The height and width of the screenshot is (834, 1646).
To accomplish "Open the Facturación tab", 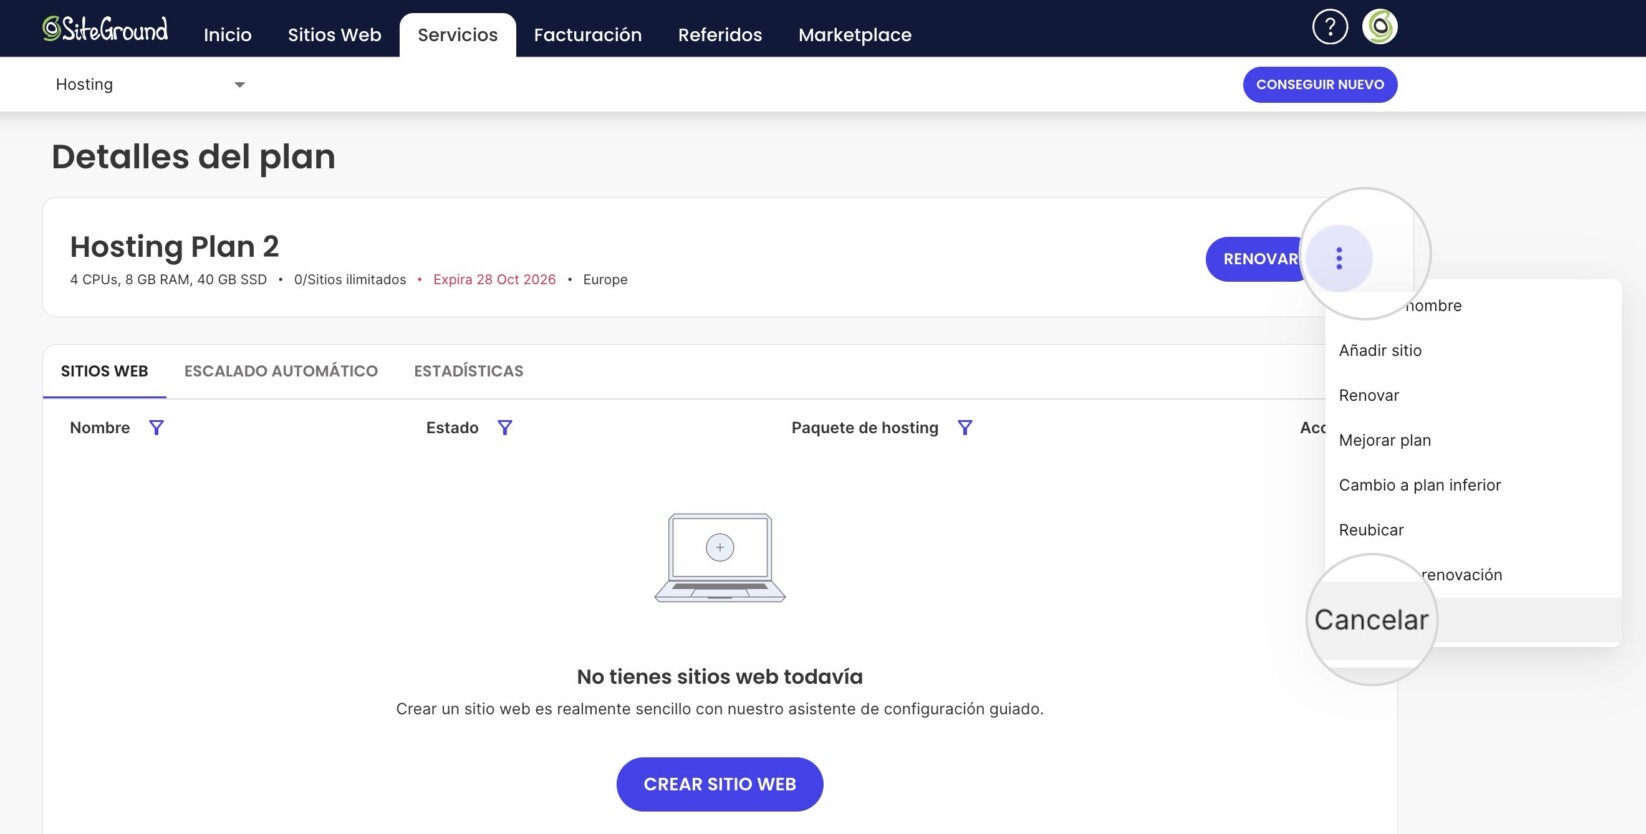I will [x=588, y=35].
